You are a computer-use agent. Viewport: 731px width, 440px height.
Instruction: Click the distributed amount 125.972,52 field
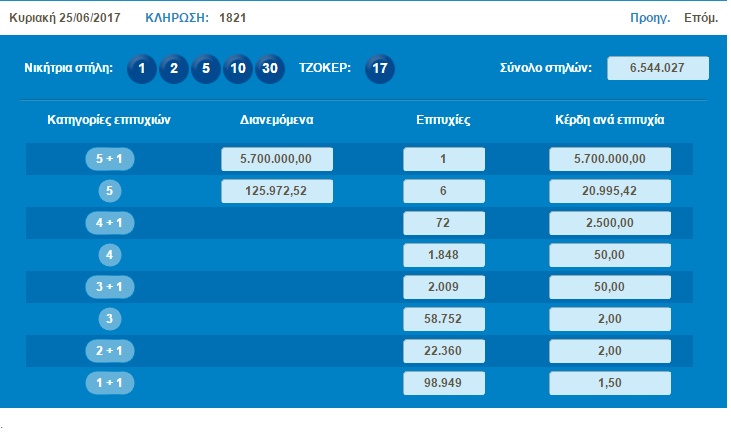tap(277, 192)
